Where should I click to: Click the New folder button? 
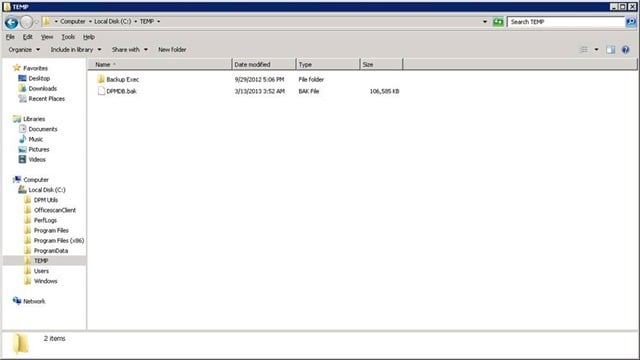172,50
